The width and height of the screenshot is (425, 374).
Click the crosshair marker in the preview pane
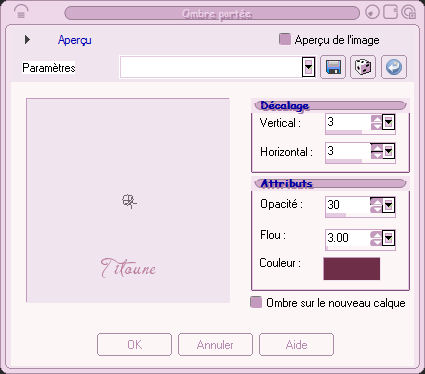coord(129,202)
